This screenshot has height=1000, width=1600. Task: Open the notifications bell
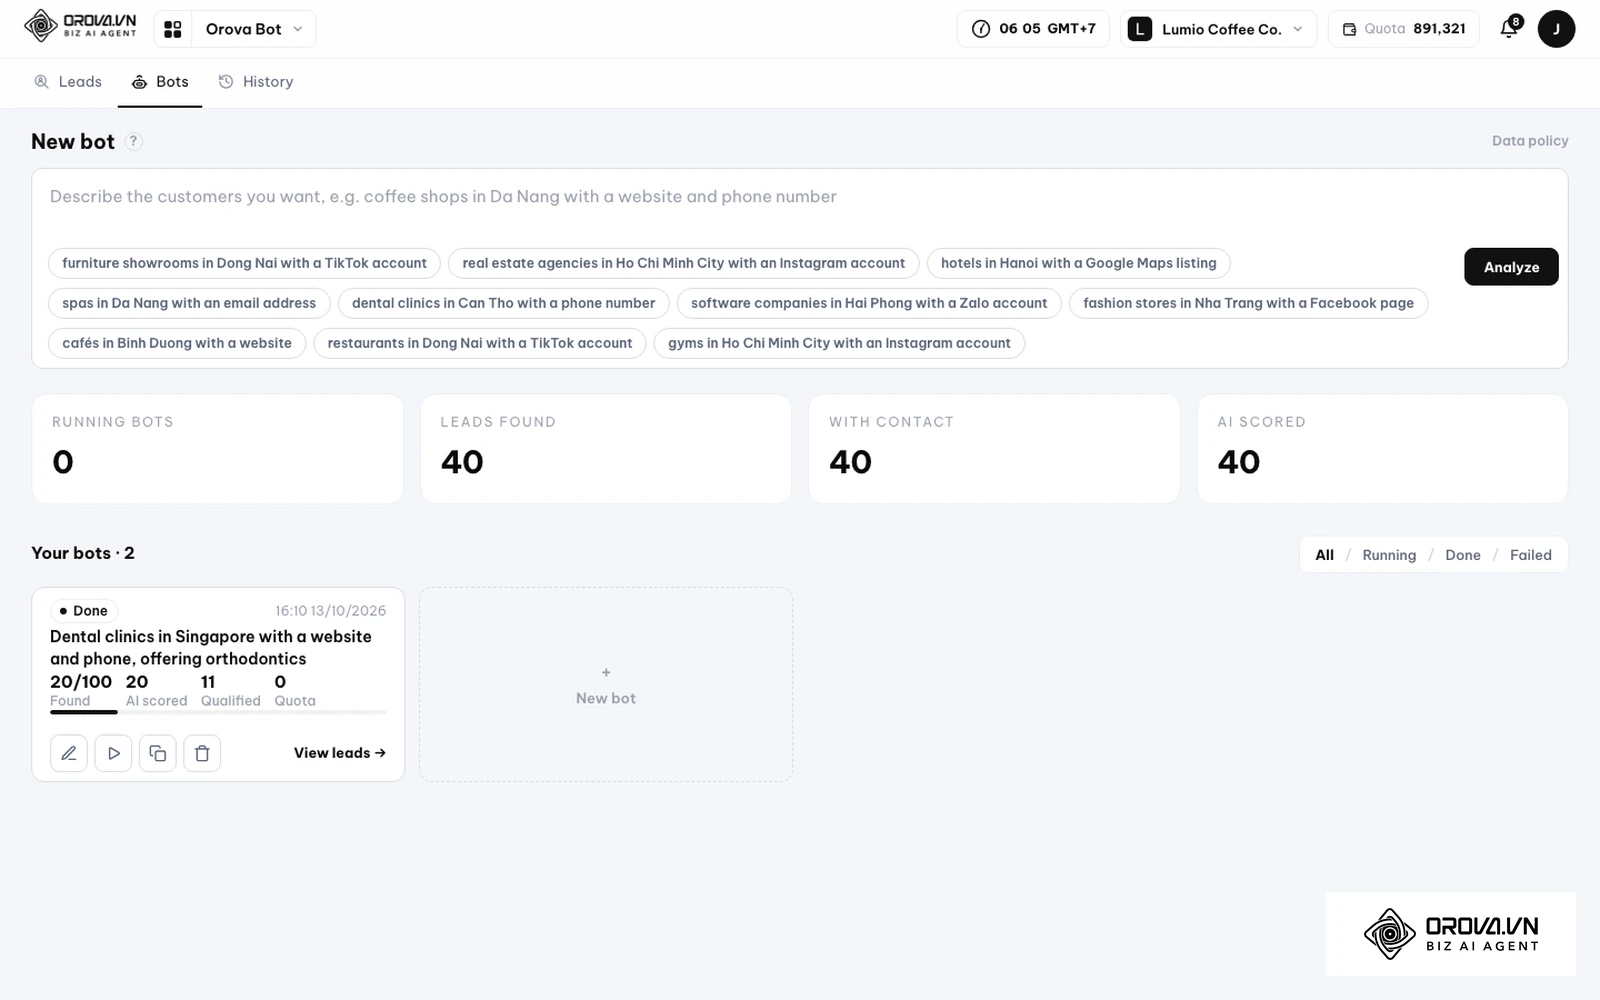pyautogui.click(x=1510, y=28)
